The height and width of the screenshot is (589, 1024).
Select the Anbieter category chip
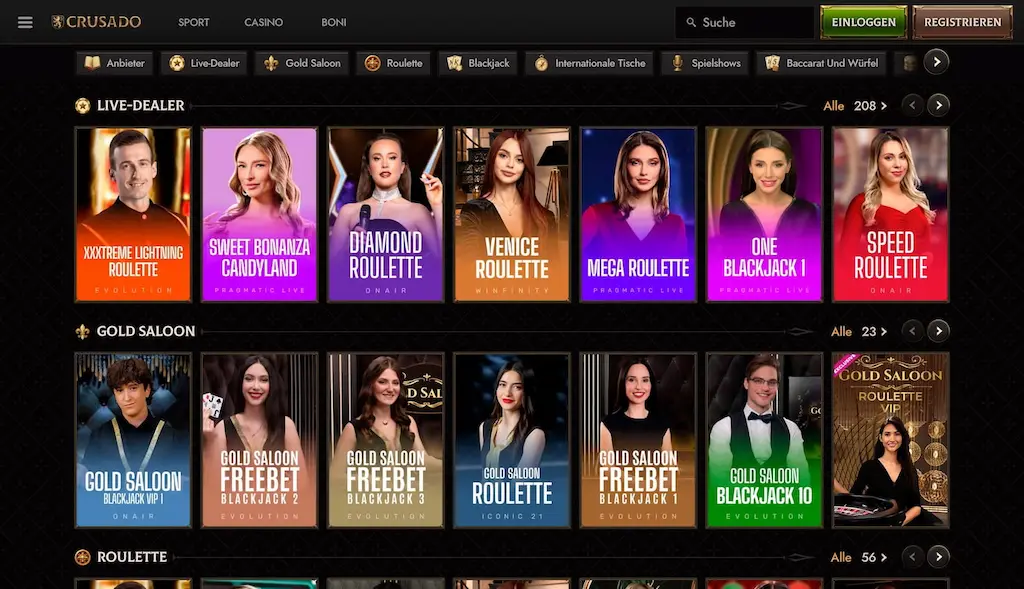click(114, 63)
